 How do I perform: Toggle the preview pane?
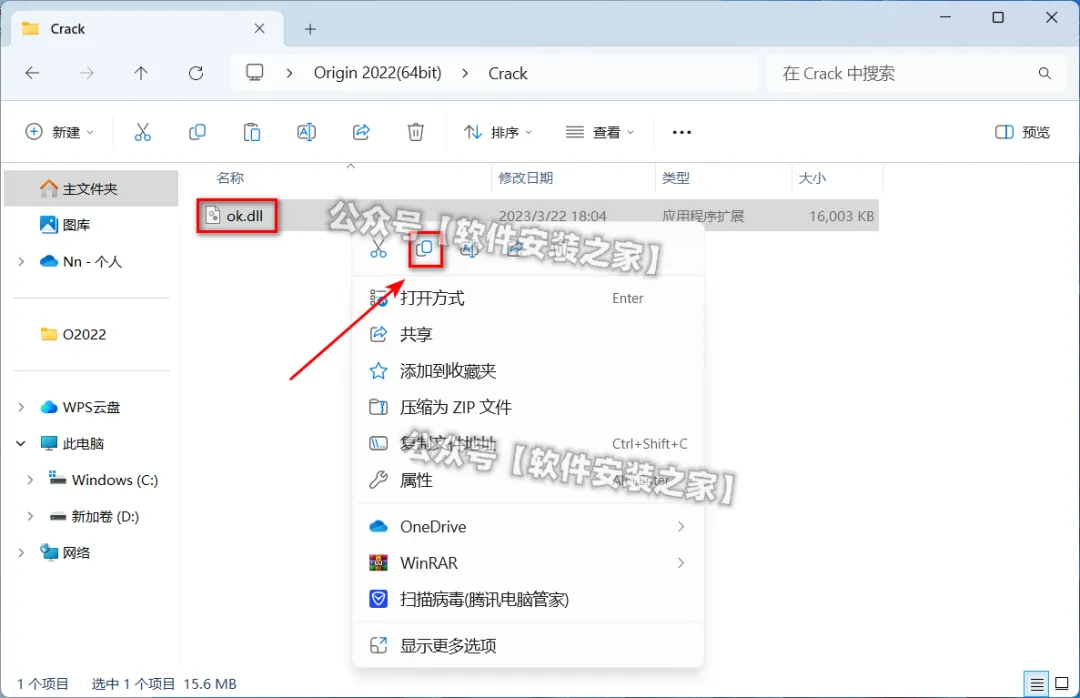point(1022,132)
